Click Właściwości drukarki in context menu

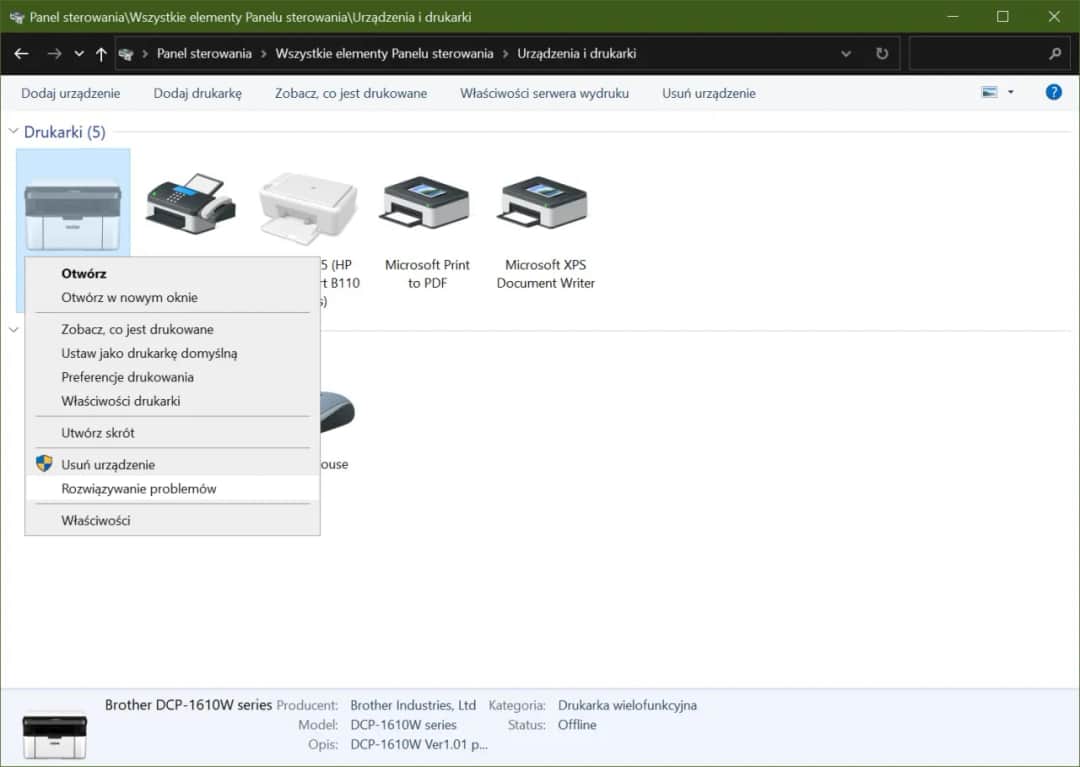[x=121, y=401]
